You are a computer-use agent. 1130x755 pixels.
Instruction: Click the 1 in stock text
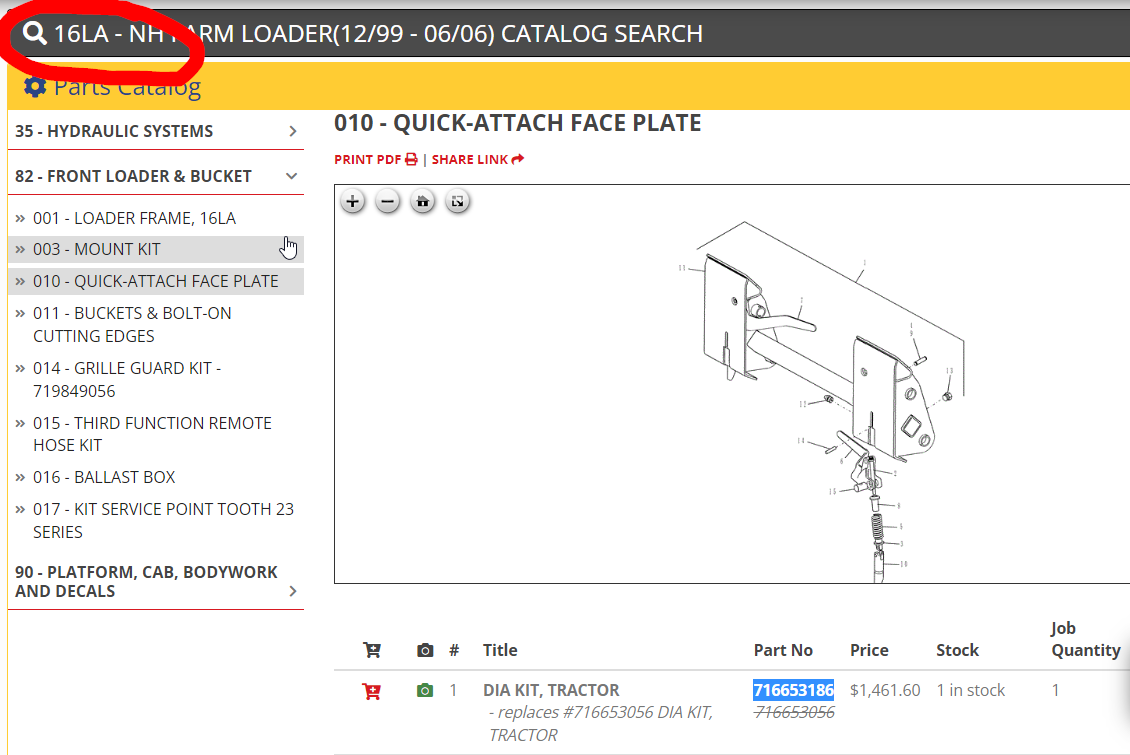click(x=971, y=690)
